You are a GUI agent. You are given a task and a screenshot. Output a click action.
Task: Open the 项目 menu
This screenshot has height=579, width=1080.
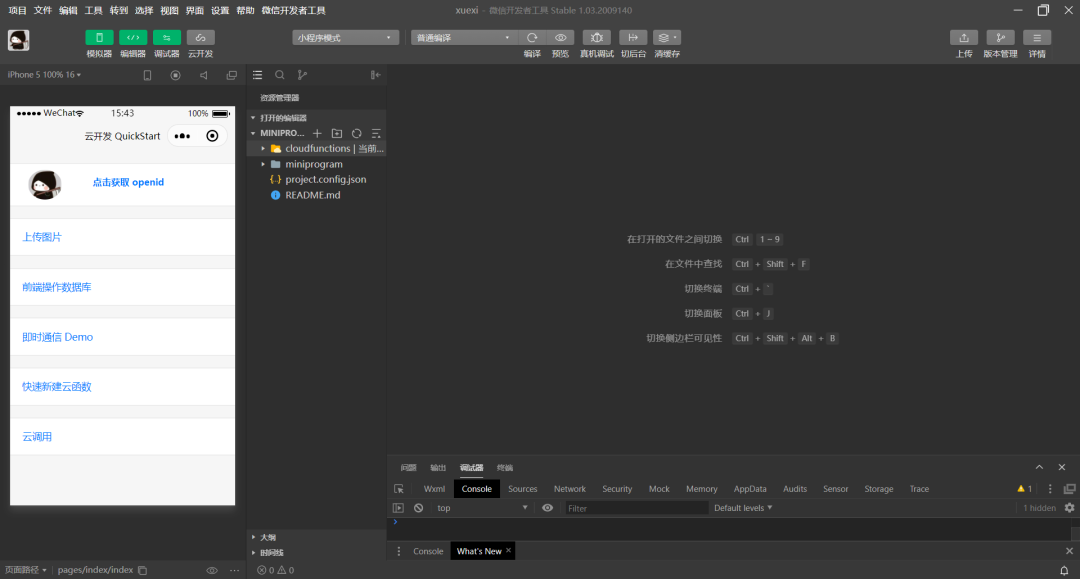17,10
